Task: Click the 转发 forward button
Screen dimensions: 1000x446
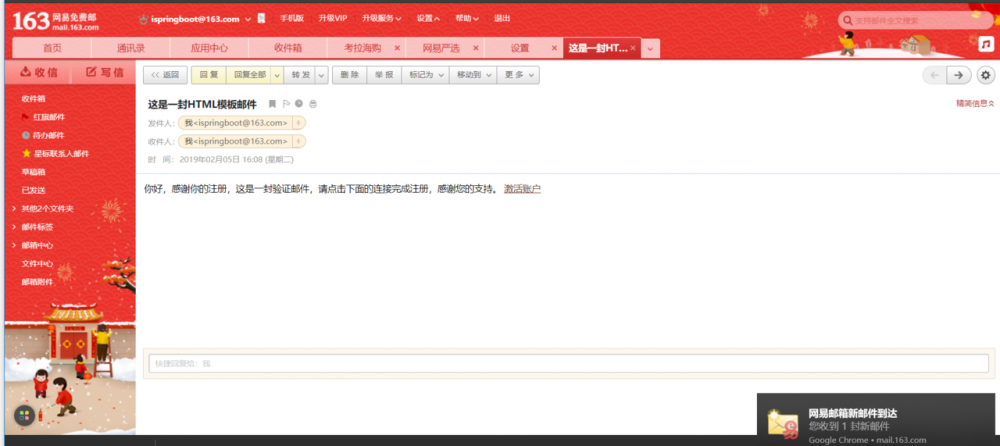Action: point(300,75)
